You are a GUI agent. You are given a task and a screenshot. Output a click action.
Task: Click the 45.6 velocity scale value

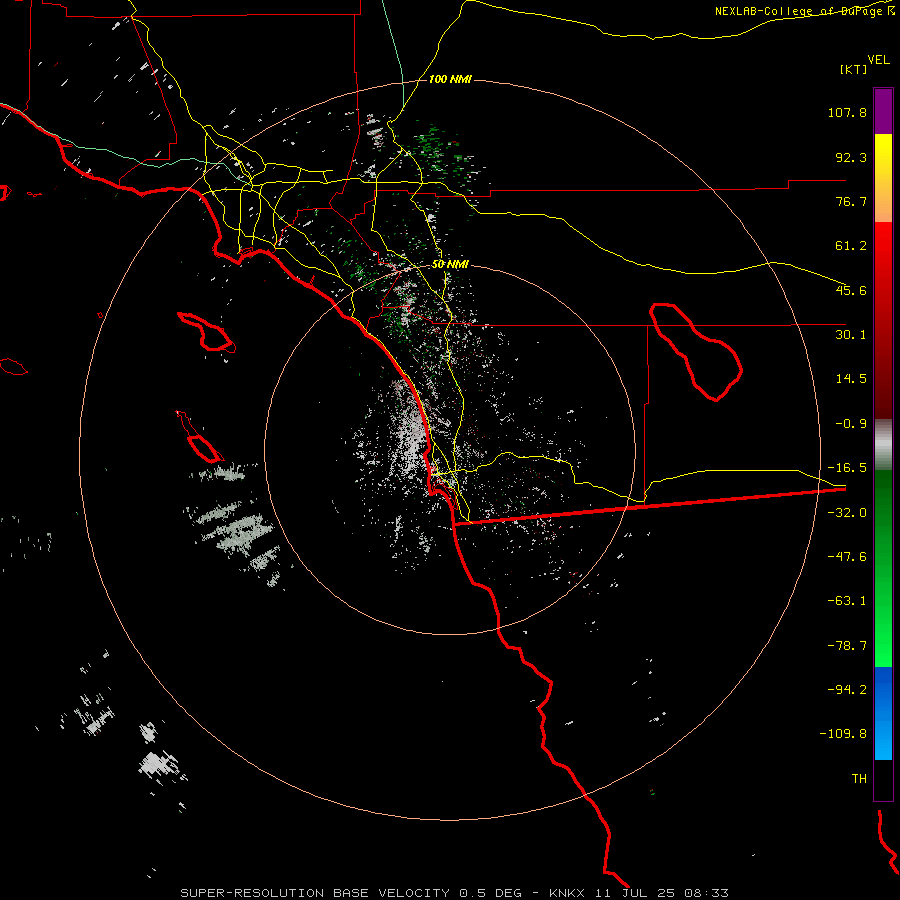[851, 290]
